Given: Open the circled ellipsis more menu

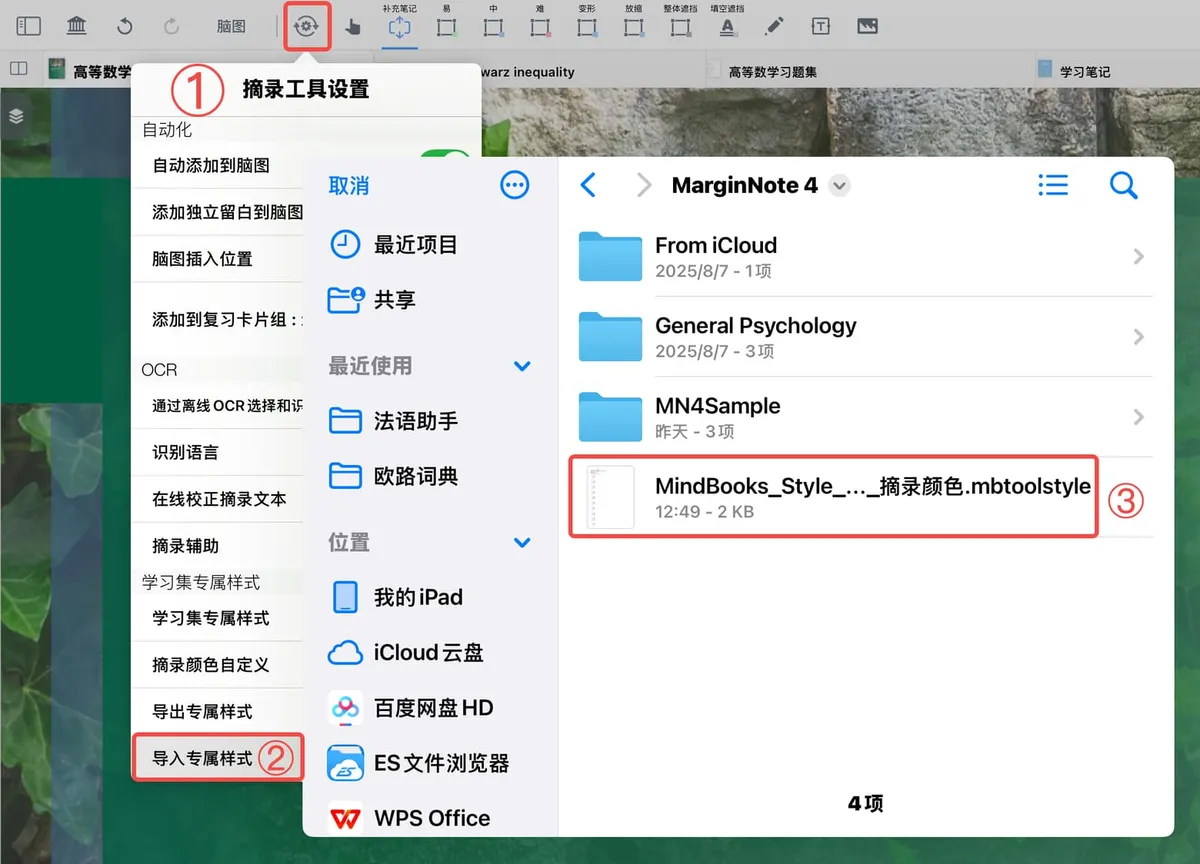Looking at the screenshot, I should point(514,185).
